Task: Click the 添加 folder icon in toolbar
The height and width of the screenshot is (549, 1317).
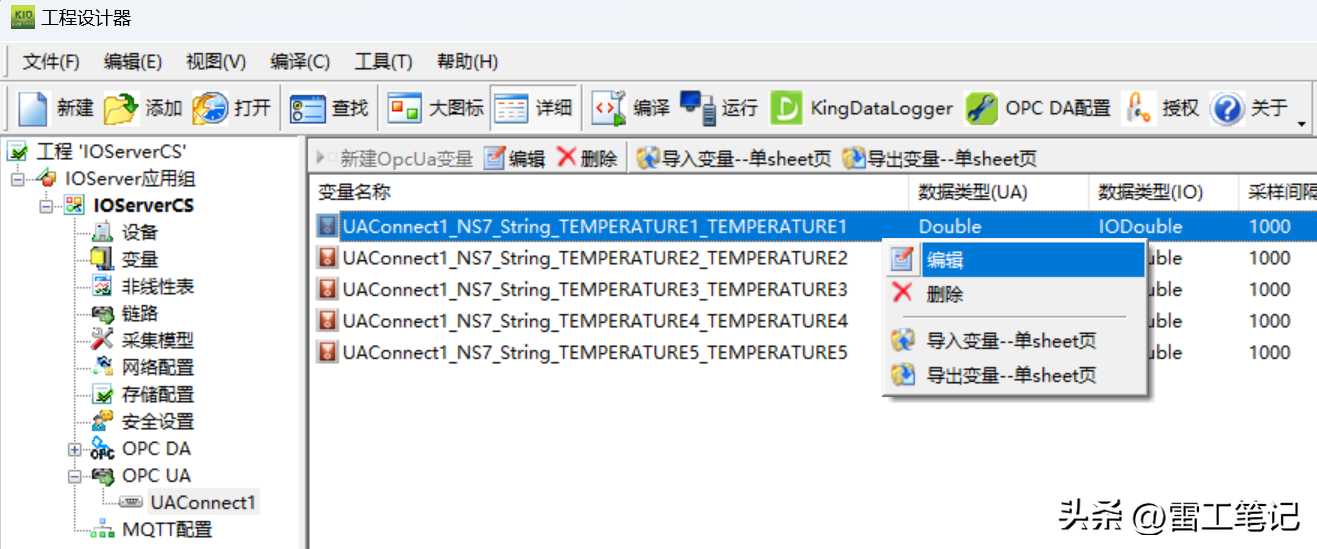Action: 121,108
